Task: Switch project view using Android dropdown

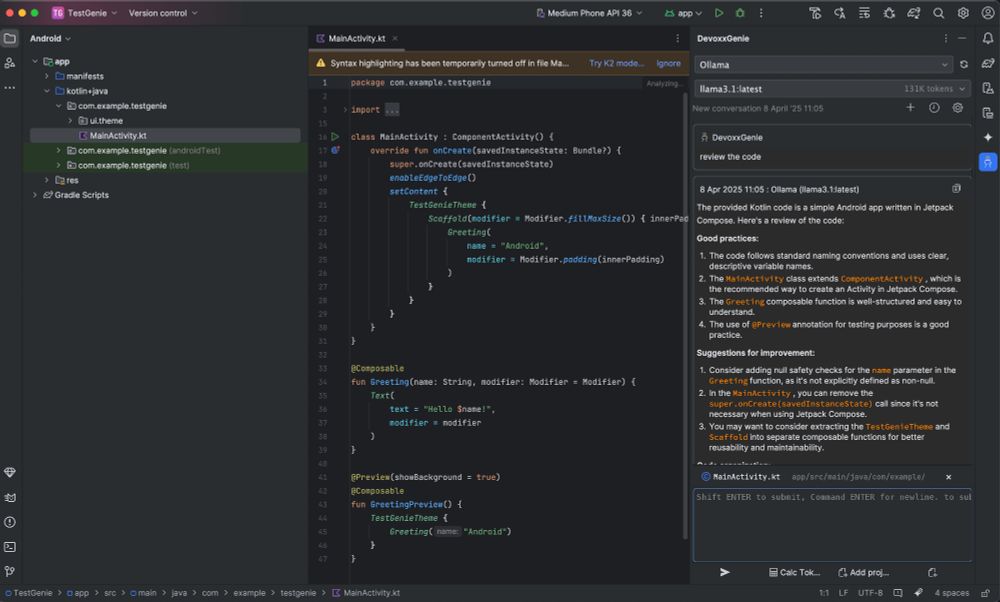Action: coord(50,38)
